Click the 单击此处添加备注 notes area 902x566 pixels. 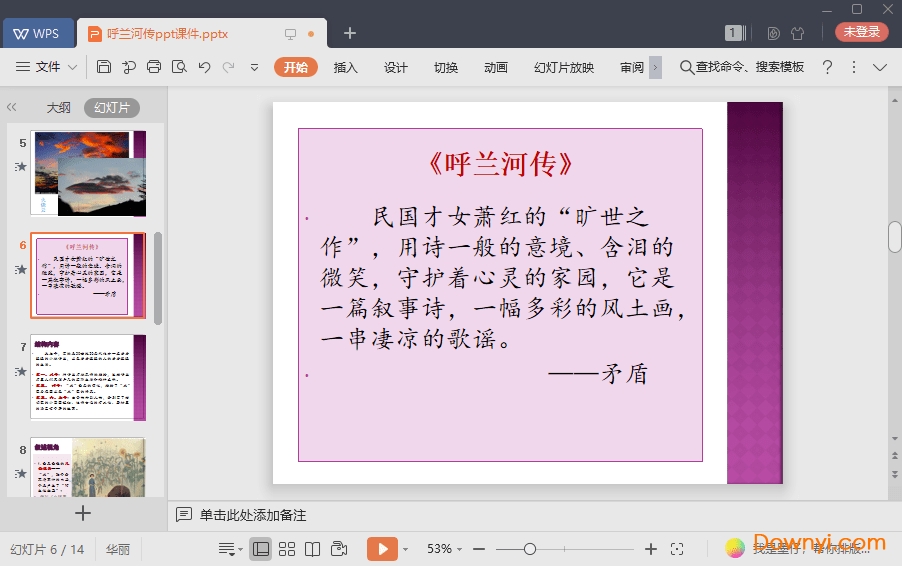click(253, 515)
